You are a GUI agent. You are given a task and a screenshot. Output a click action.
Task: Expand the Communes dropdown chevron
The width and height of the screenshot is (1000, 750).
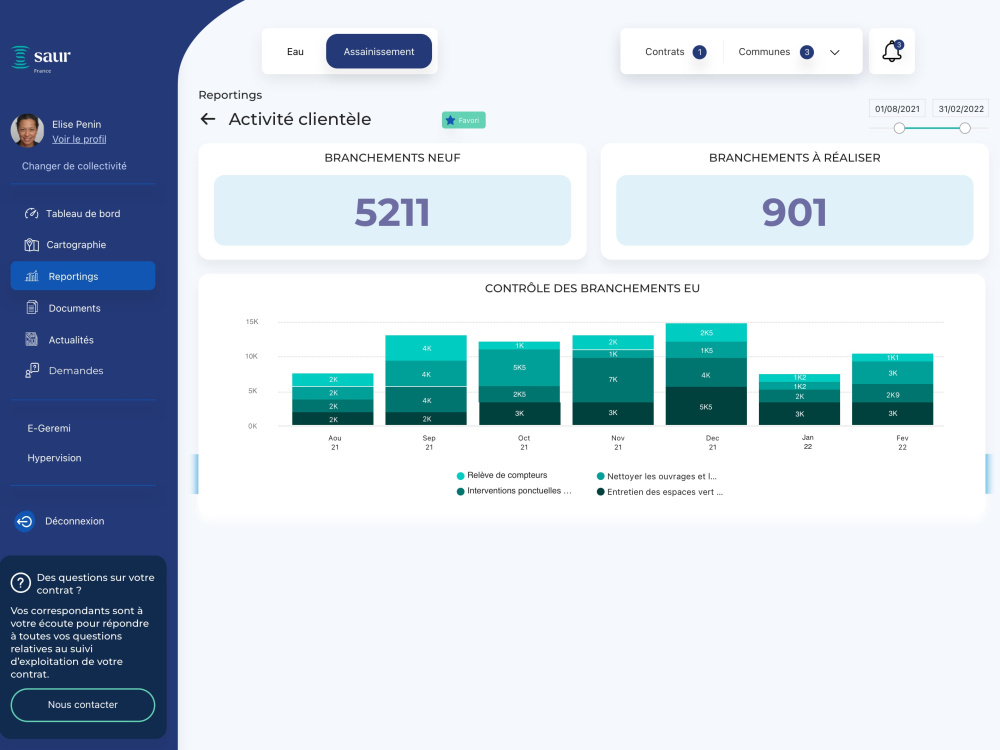click(835, 52)
